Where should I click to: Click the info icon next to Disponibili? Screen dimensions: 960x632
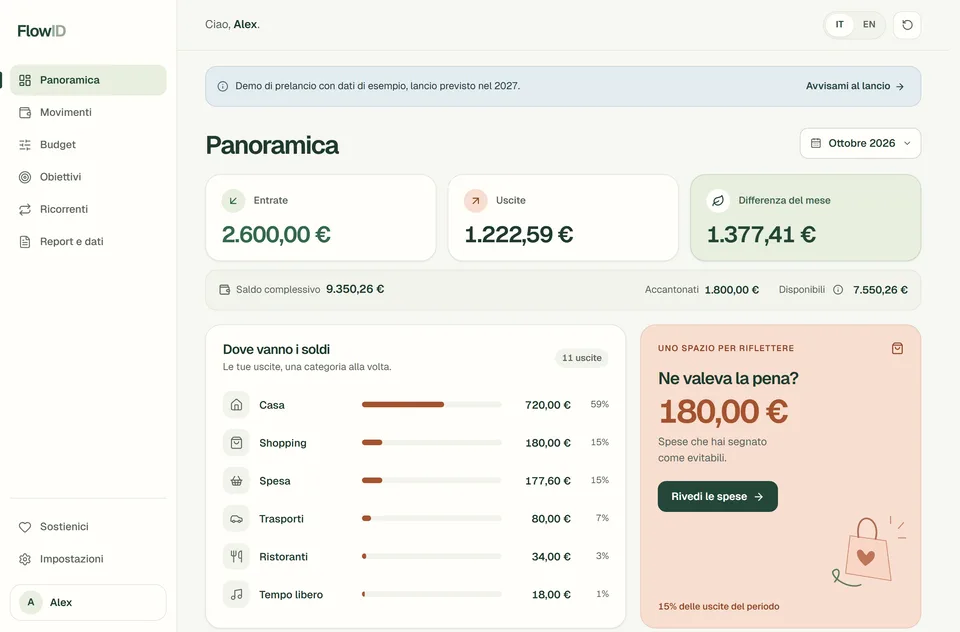click(x=838, y=290)
